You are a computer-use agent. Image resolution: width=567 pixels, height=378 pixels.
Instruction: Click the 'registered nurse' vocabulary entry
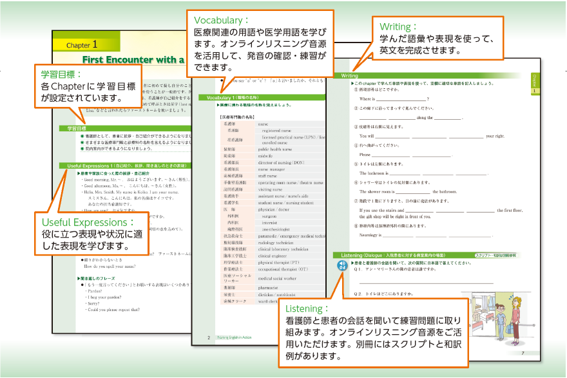pyautogui.click(x=277, y=131)
